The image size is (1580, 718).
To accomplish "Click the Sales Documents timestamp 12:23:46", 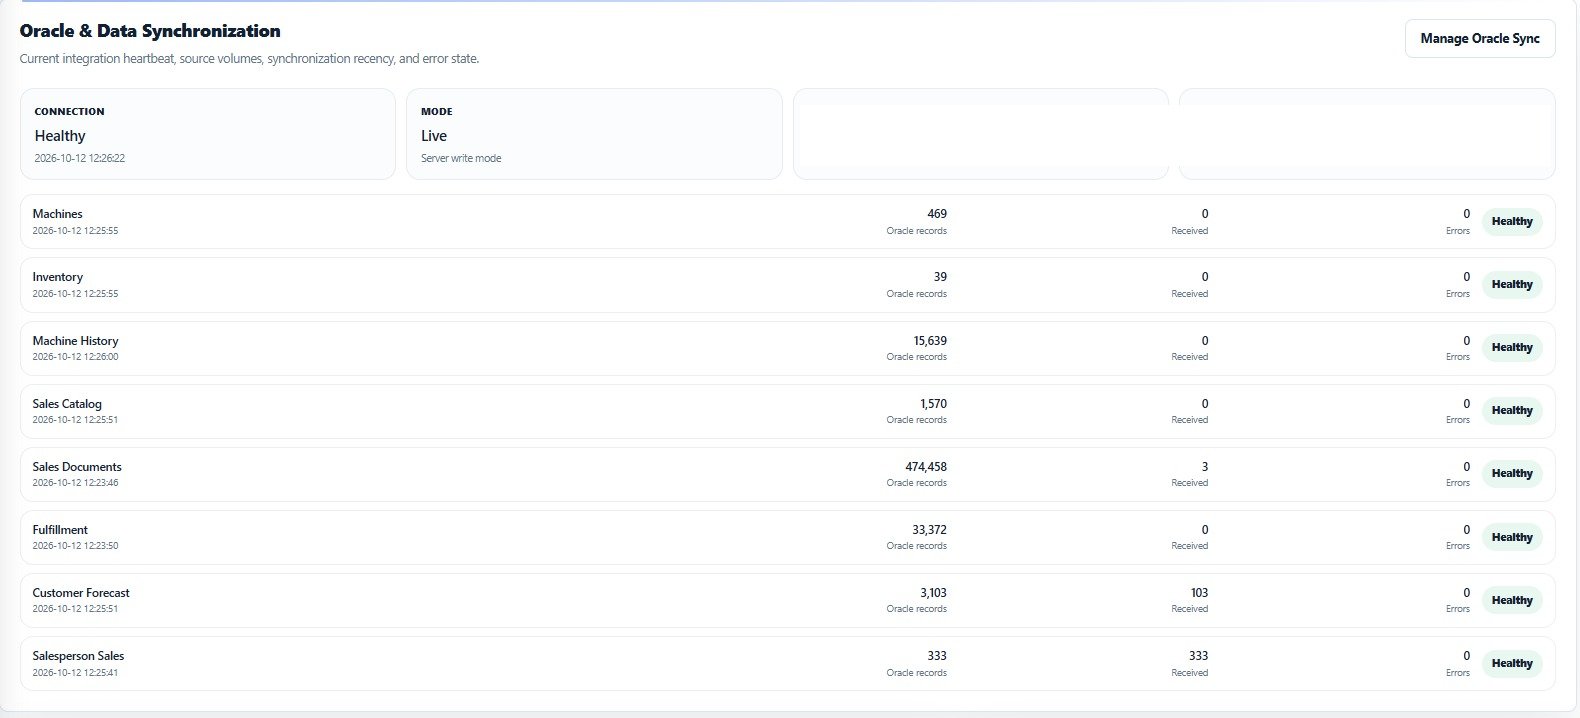I will (x=75, y=483).
